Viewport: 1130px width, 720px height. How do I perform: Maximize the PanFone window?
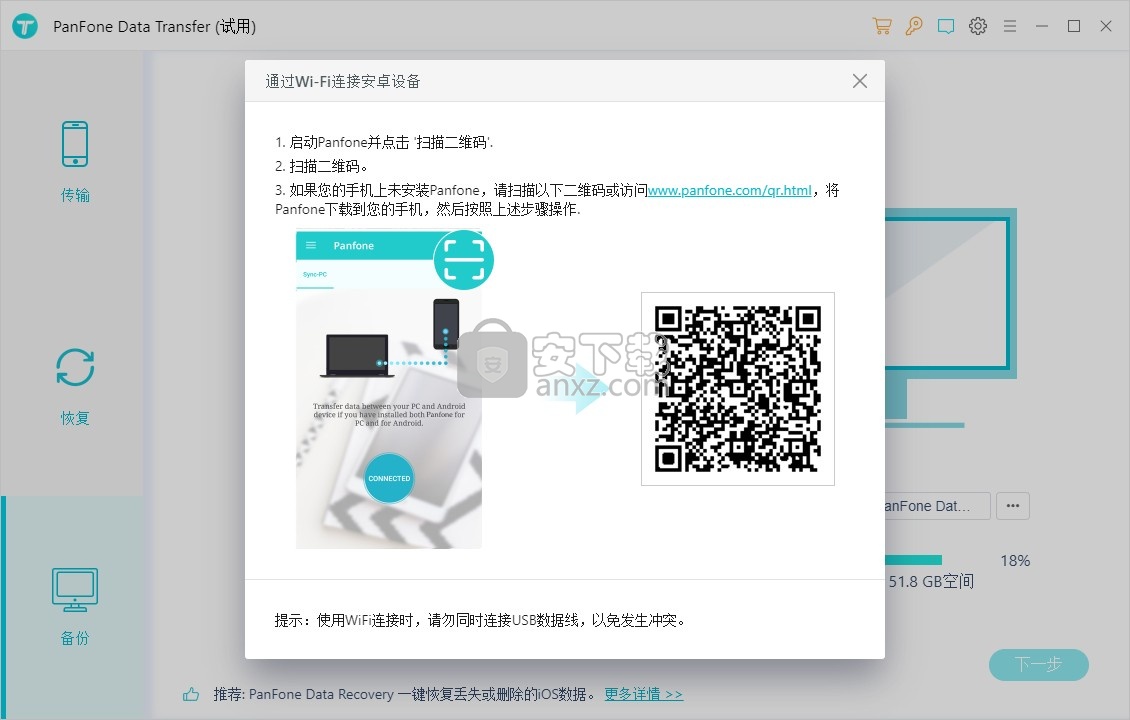pos(1074,26)
